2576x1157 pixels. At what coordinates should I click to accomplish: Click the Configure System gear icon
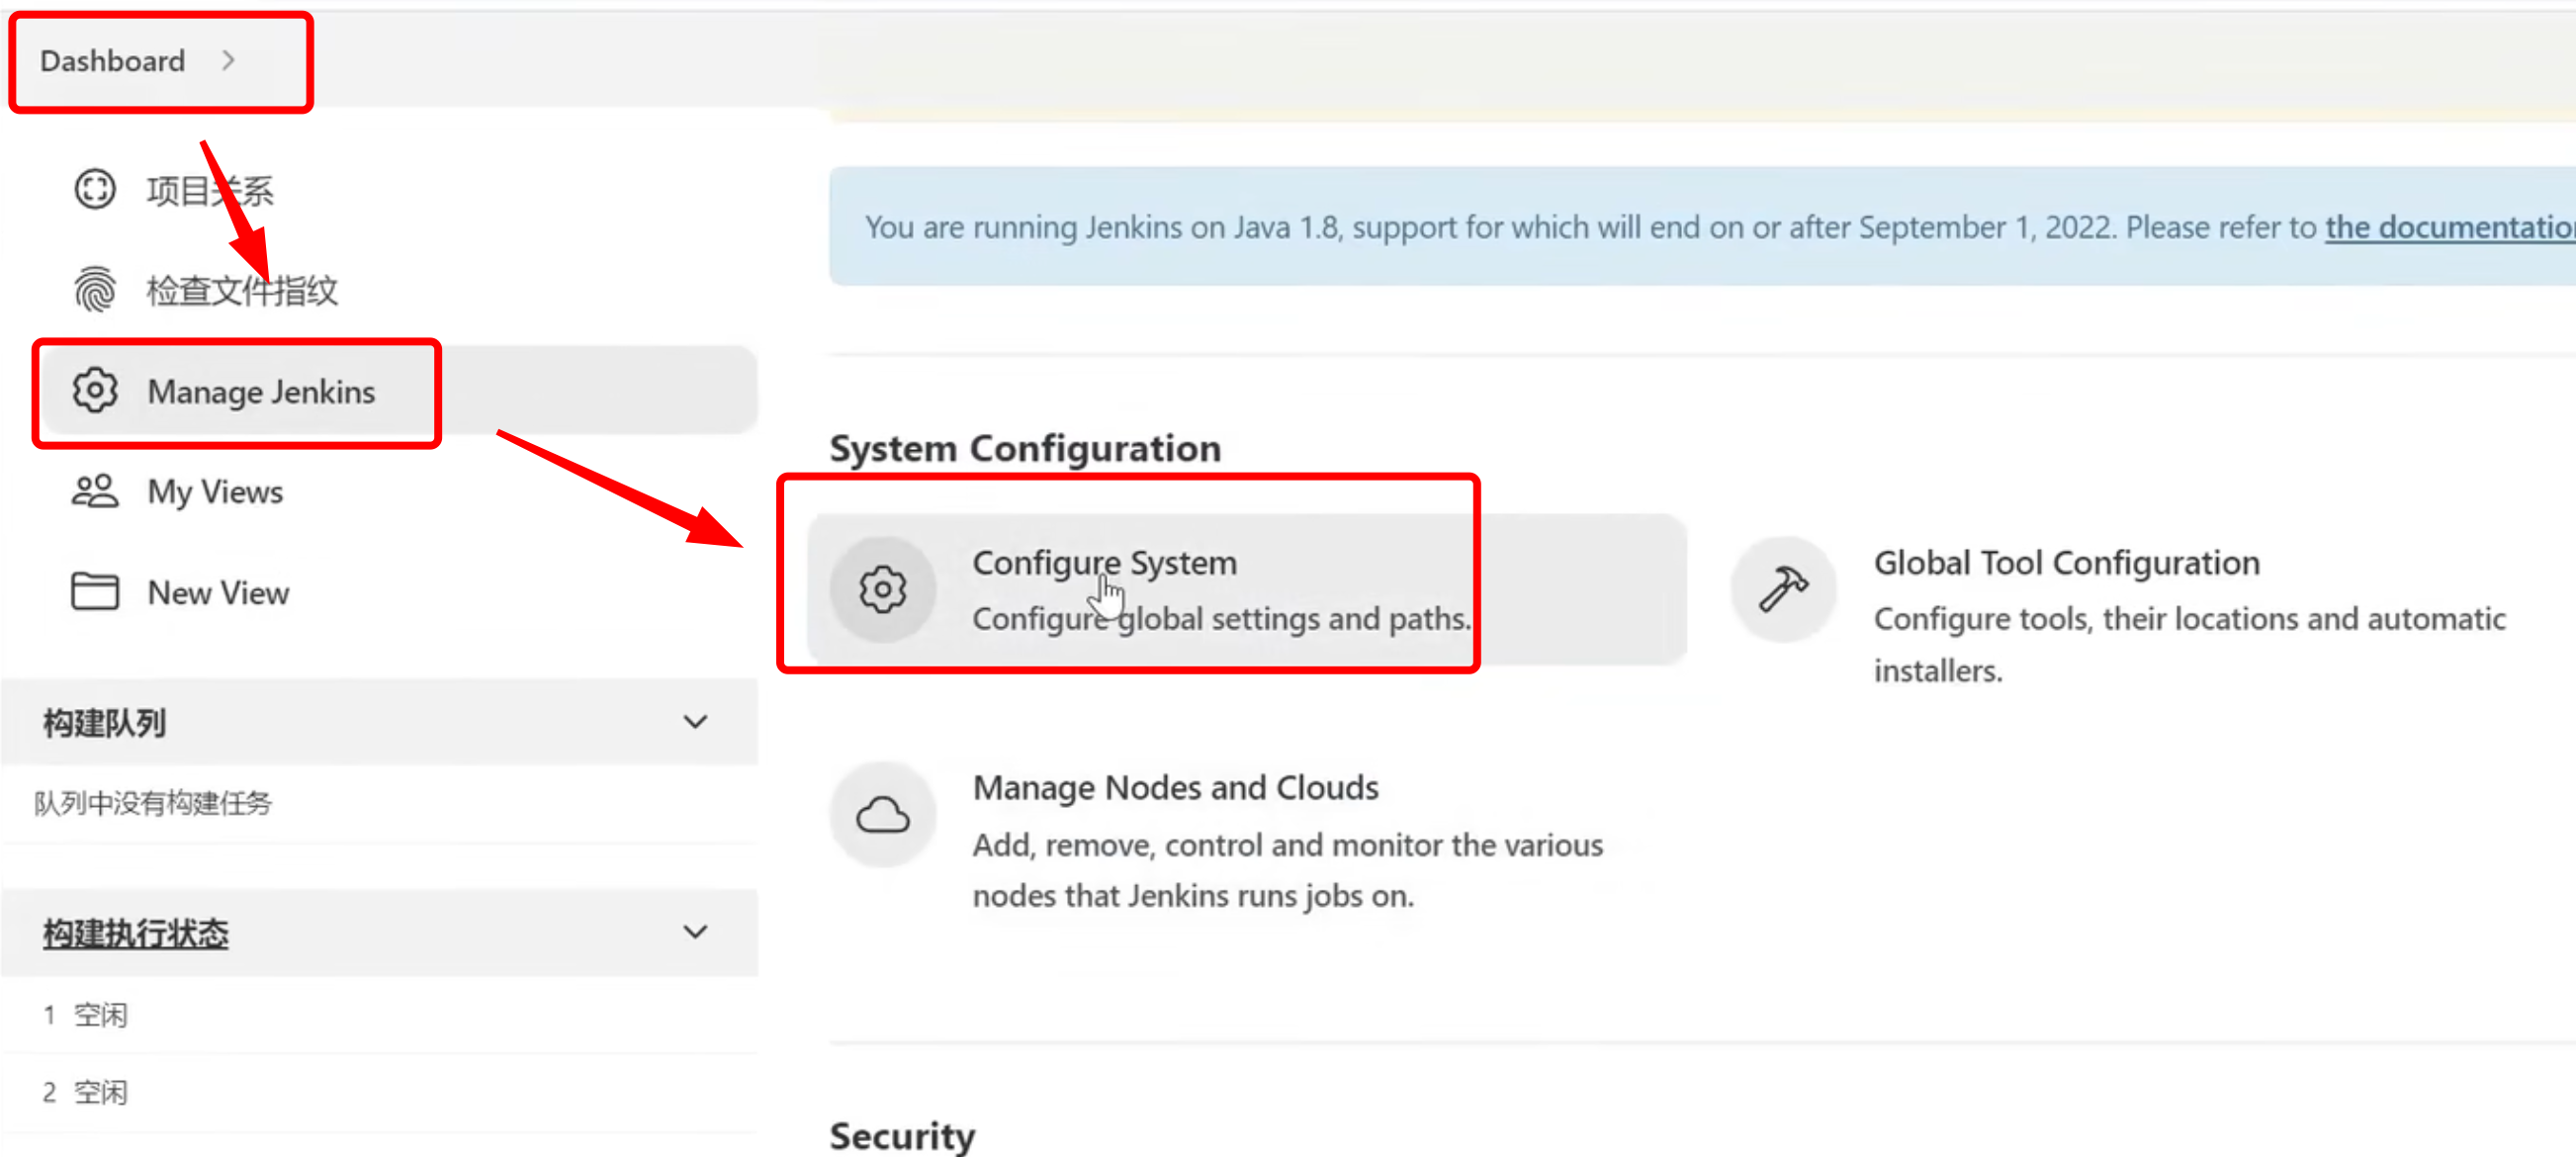883,590
